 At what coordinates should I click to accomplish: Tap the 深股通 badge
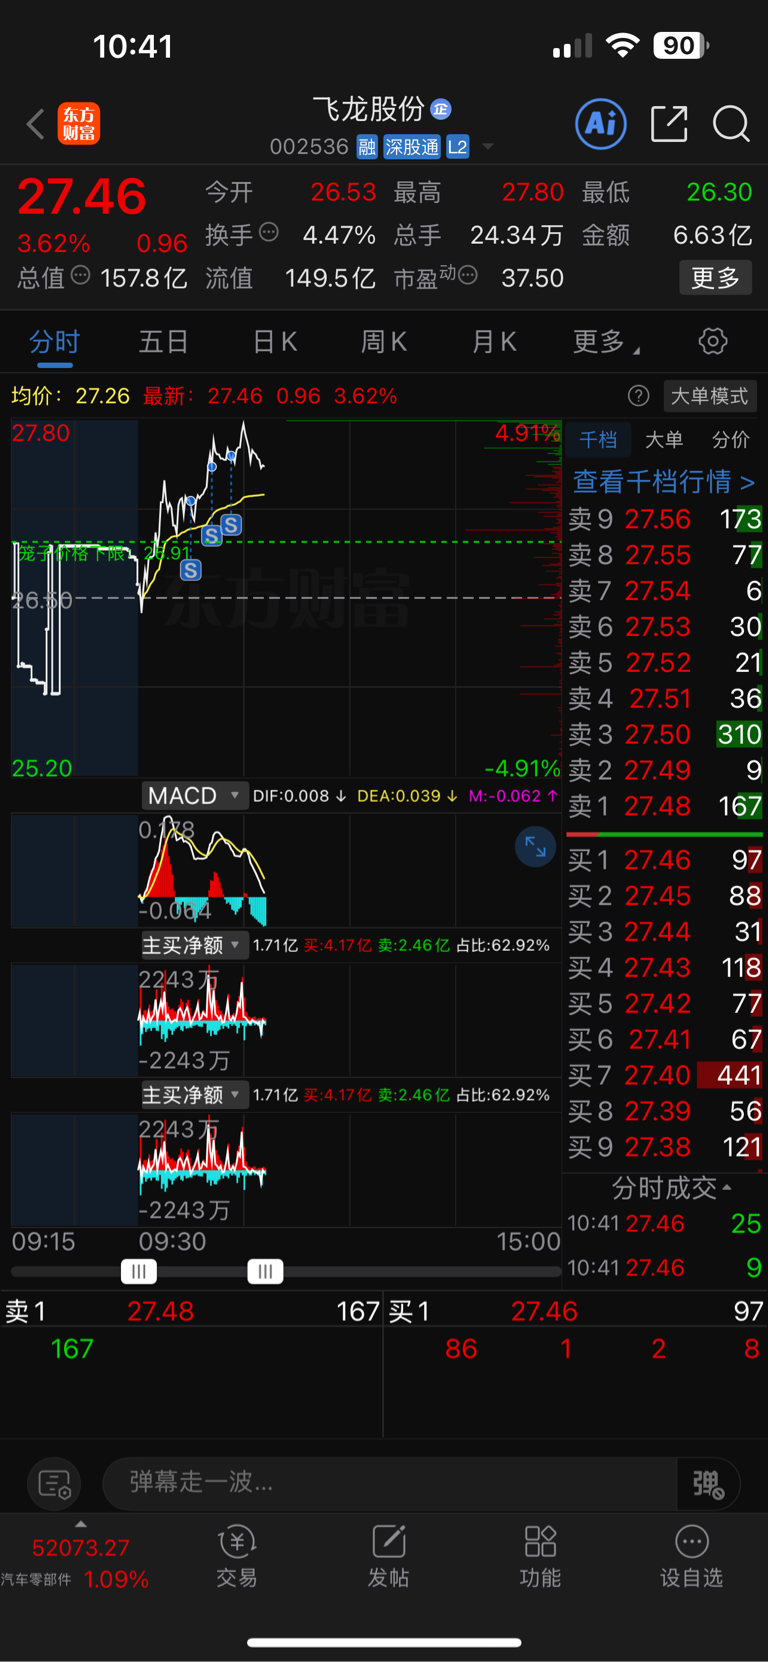(x=412, y=147)
